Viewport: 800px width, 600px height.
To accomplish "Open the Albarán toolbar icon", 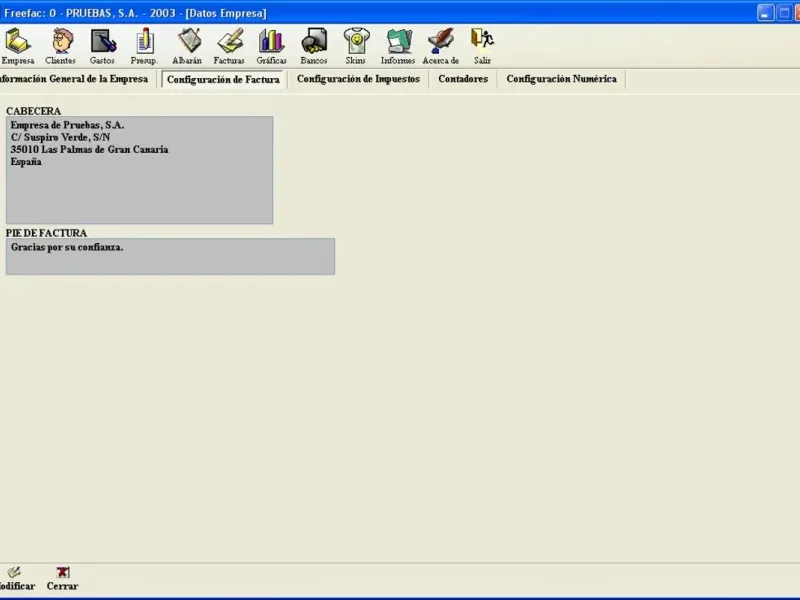I will [187, 46].
